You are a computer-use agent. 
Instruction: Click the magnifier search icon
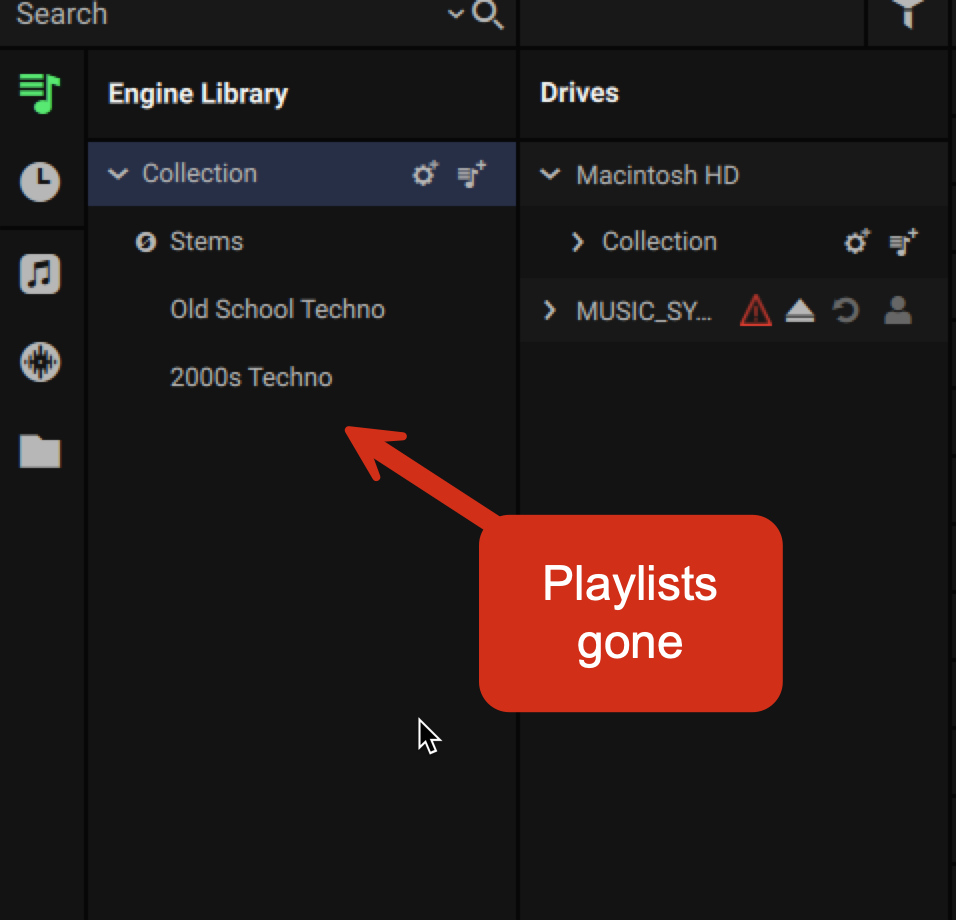coord(487,15)
